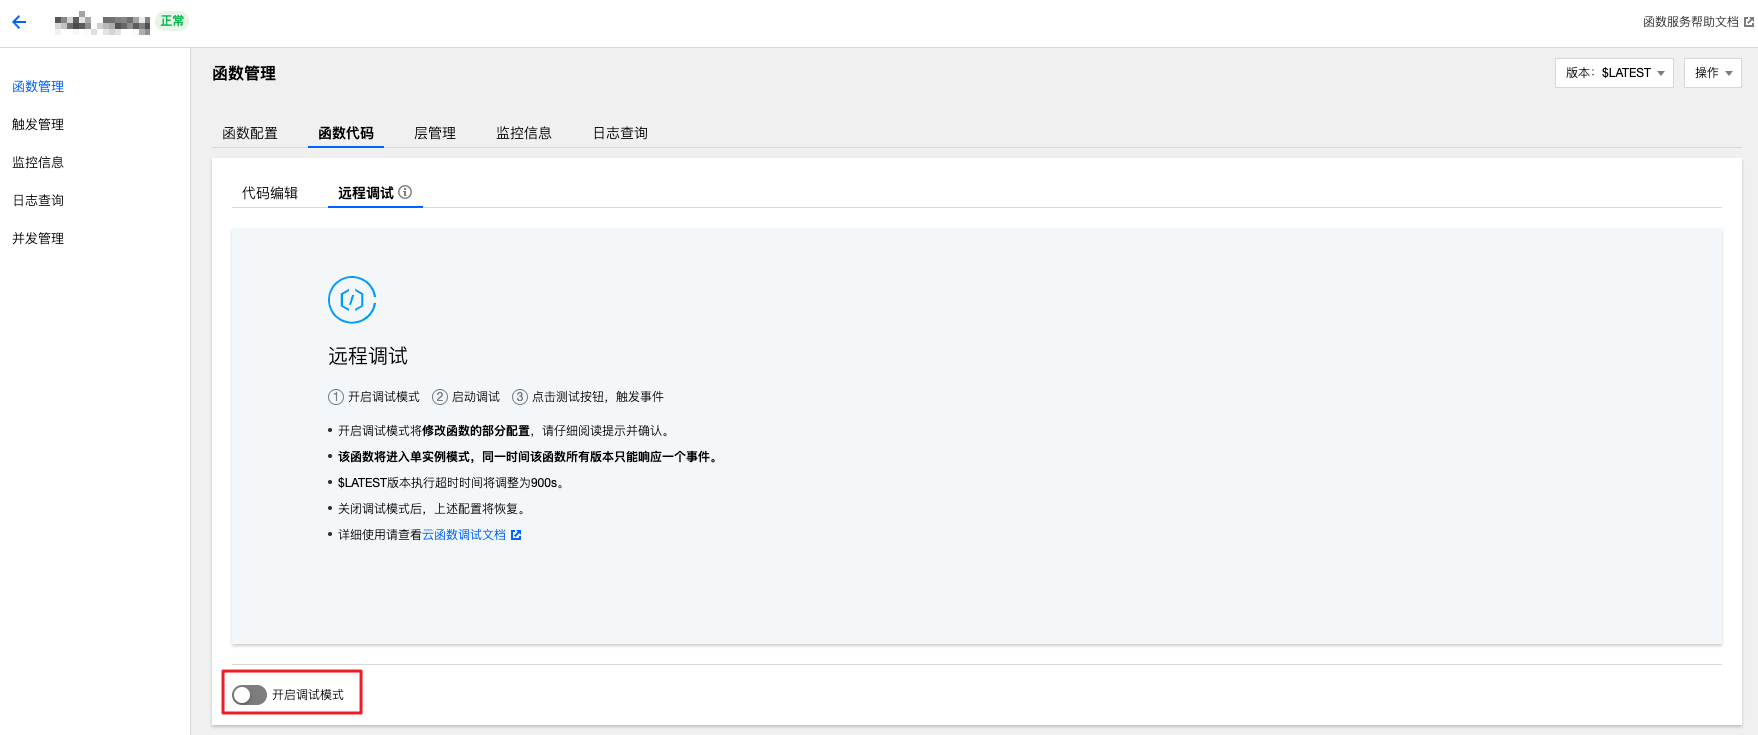Click the external link icon after 云函数调试文档
The image size is (1758, 735).
(516, 535)
